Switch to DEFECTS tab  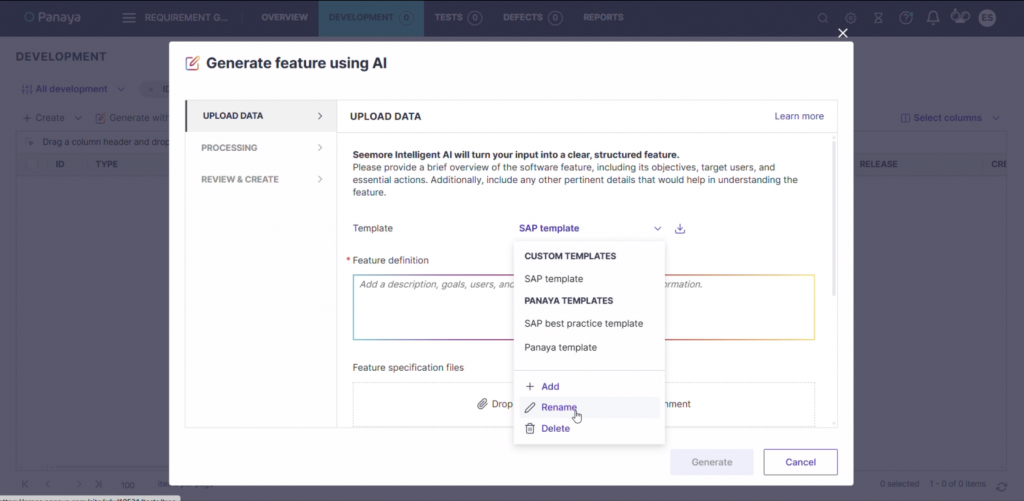(x=533, y=18)
